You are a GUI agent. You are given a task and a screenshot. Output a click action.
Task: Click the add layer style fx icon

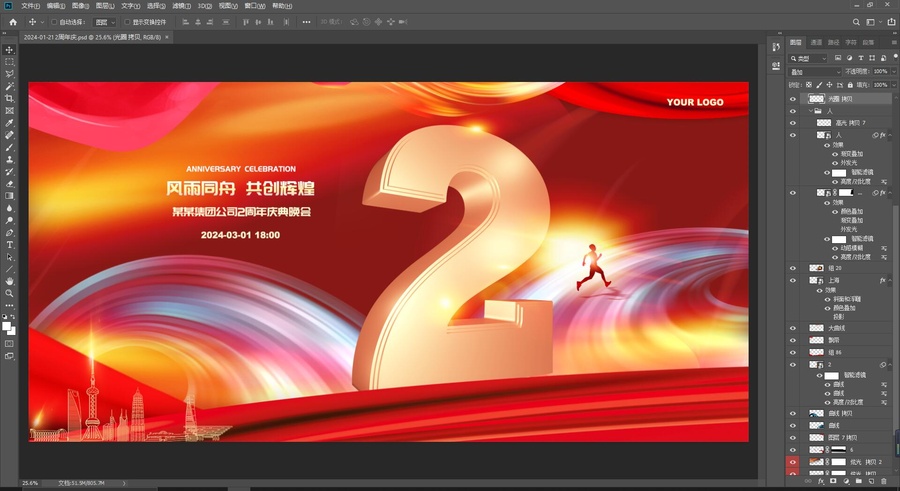pyautogui.click(x=821, y=481)
